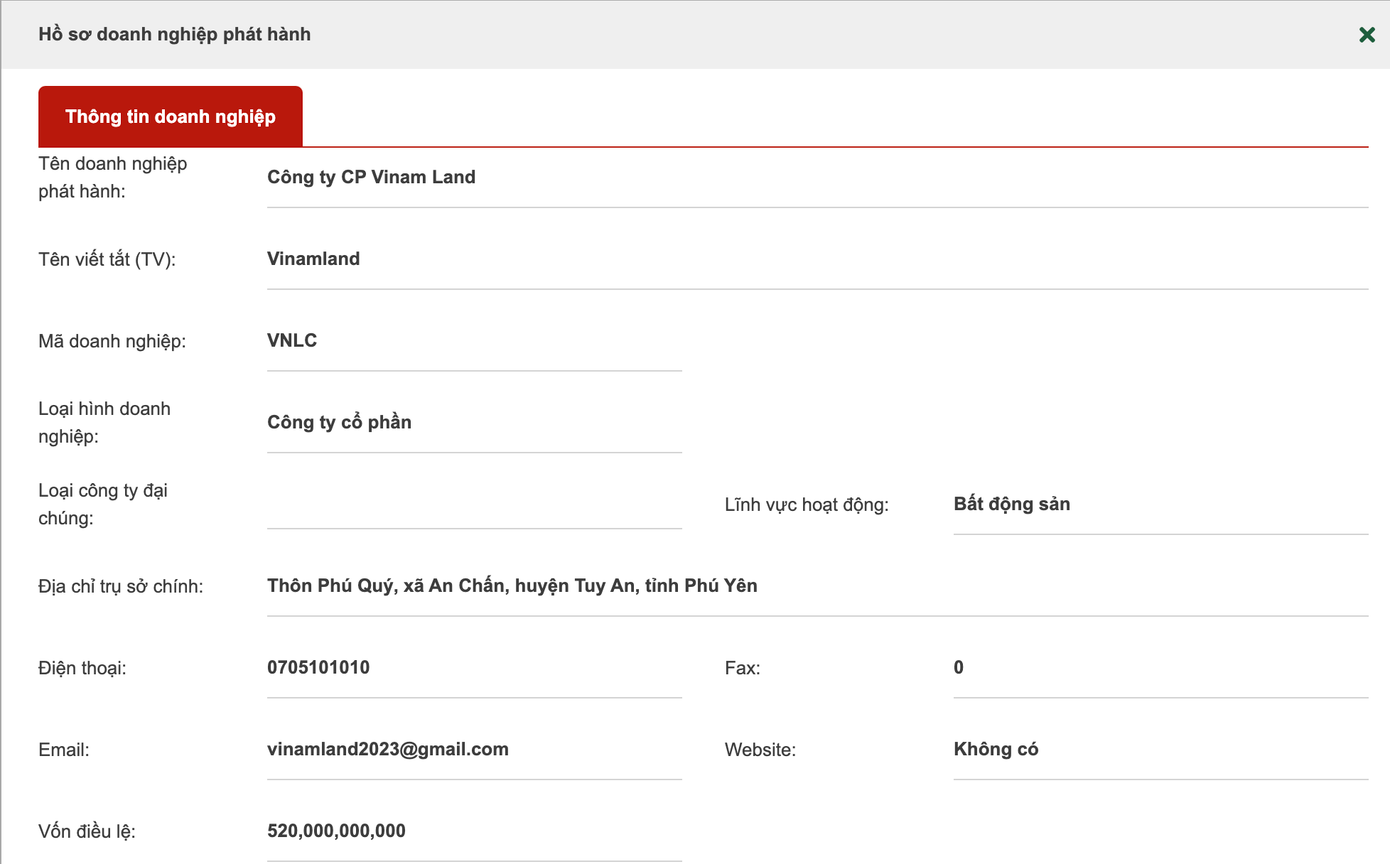
Task: Click the Vốn điều lệ label
Action: click(86, 831)
